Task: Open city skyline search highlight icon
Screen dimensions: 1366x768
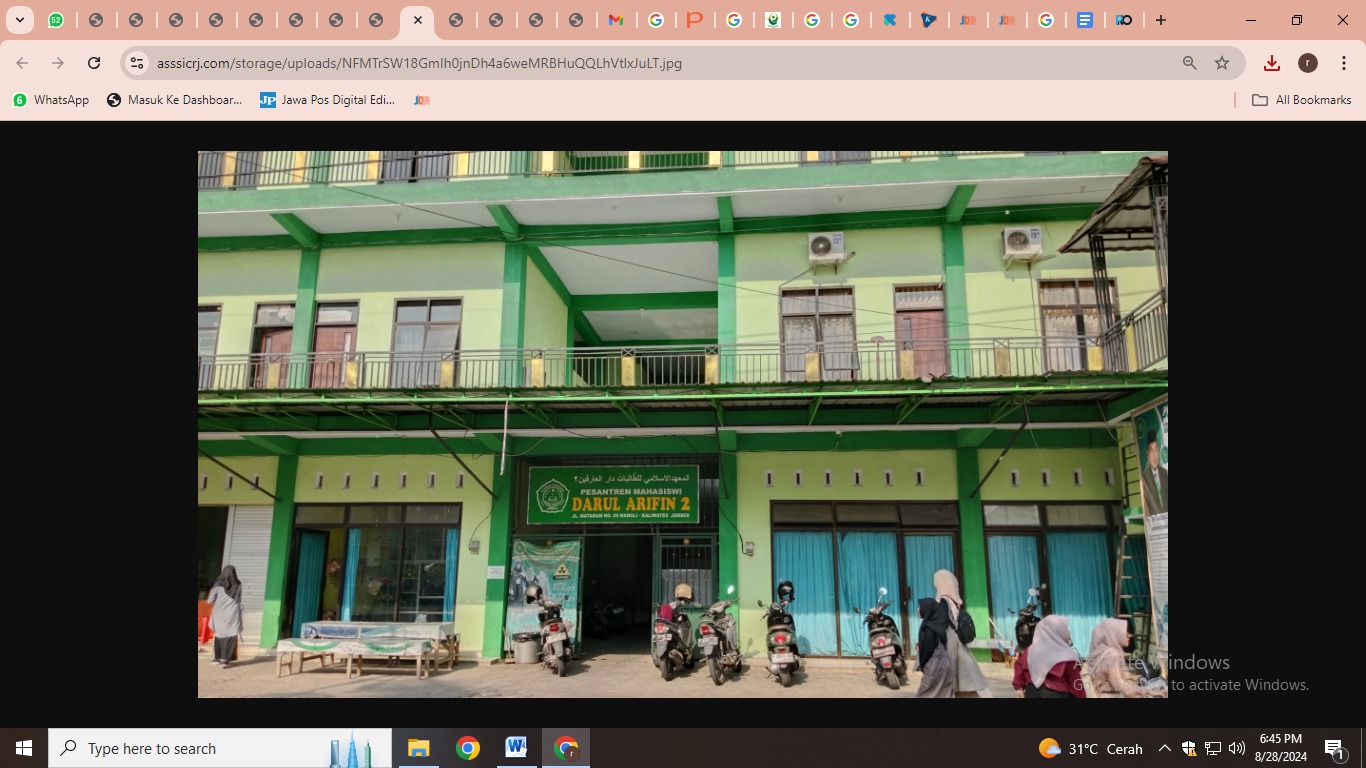Action: pos(350,748)
